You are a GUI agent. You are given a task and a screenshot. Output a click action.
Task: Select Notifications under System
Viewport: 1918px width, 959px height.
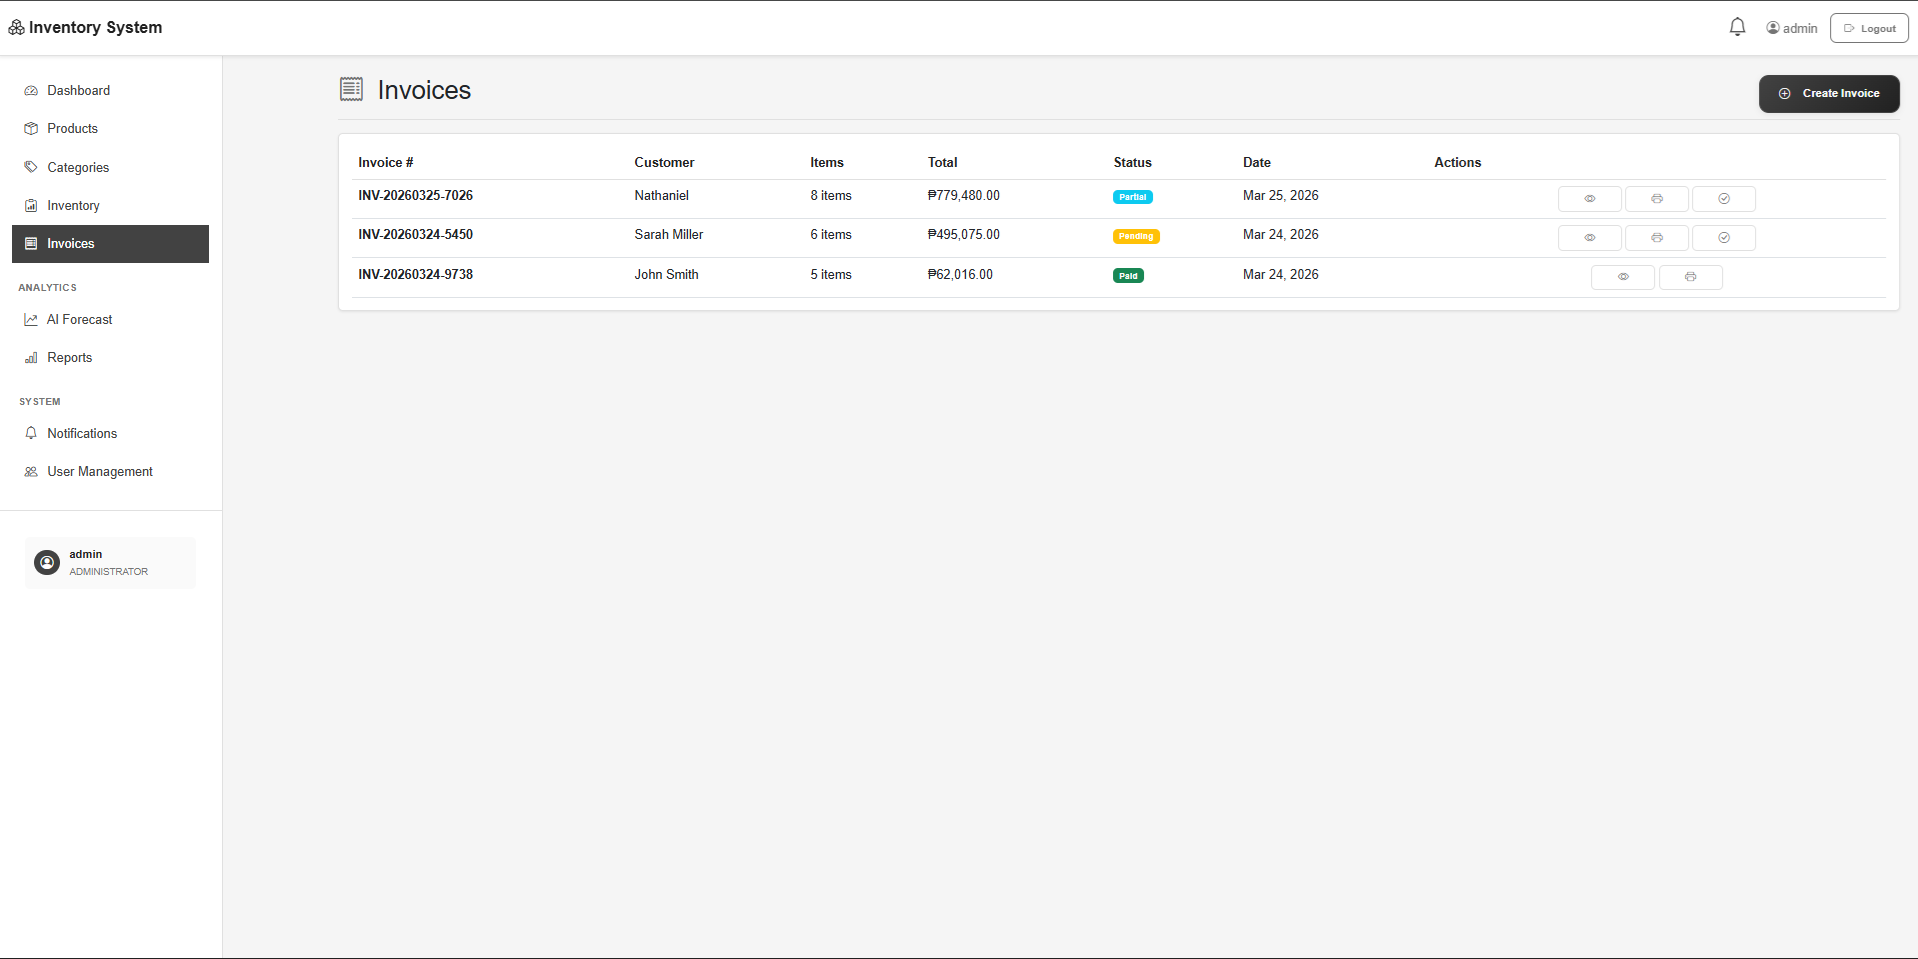click(82, 434)
